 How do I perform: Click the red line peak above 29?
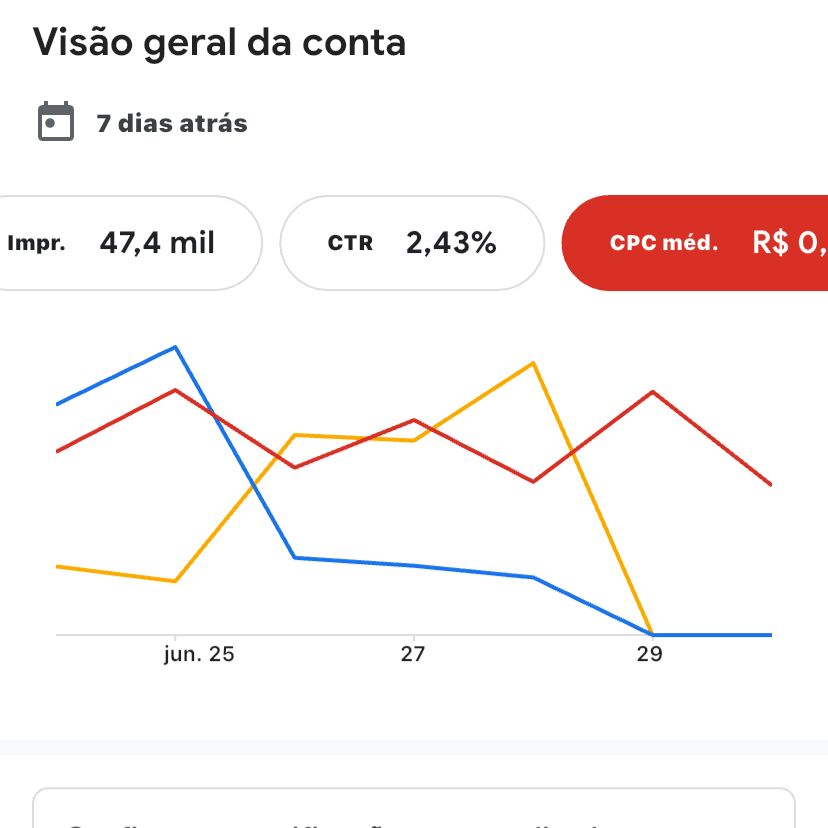click(652, 391)
